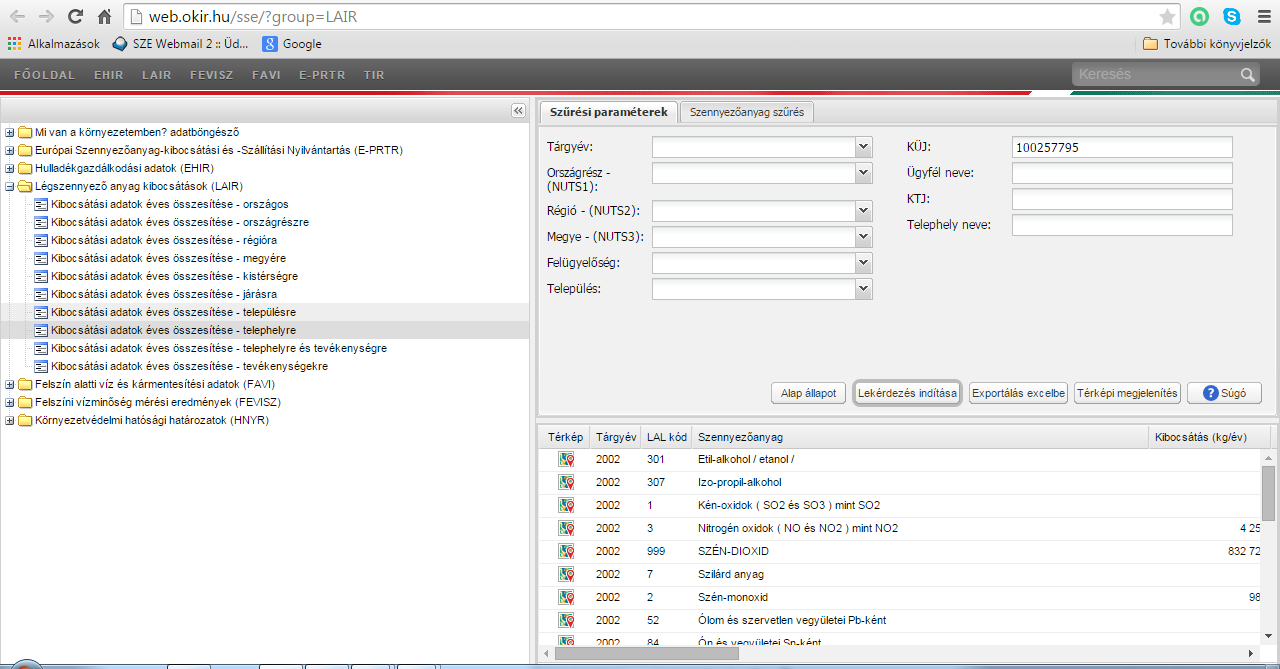Image resolution: width=1280 pixels, height=669 pixels.
Task: Click Exportálás excelbe button
Action: click(1019, 393)
